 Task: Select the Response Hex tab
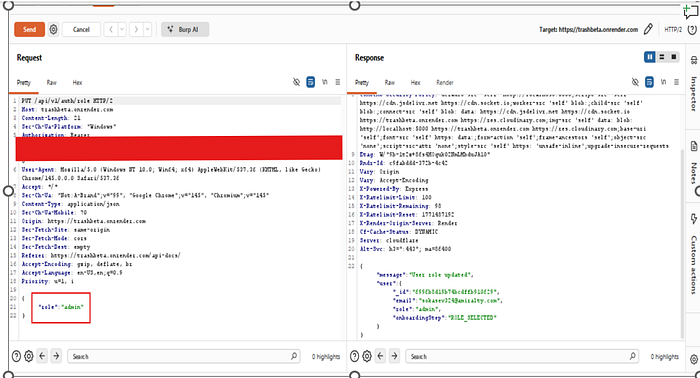point(416,83)
